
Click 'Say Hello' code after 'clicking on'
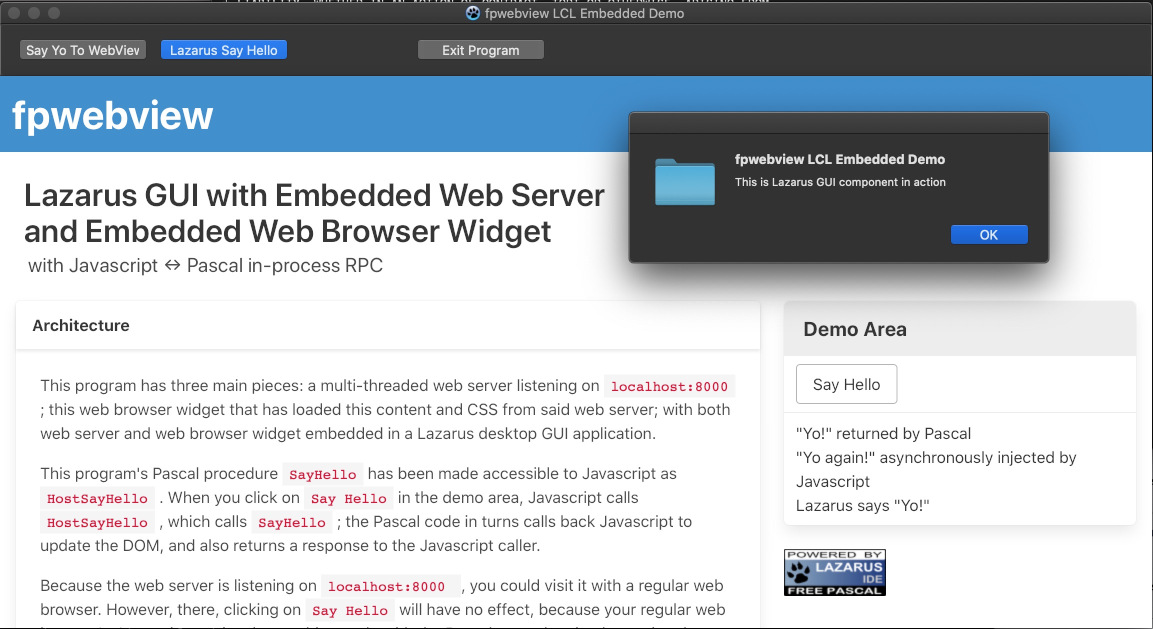350,611
